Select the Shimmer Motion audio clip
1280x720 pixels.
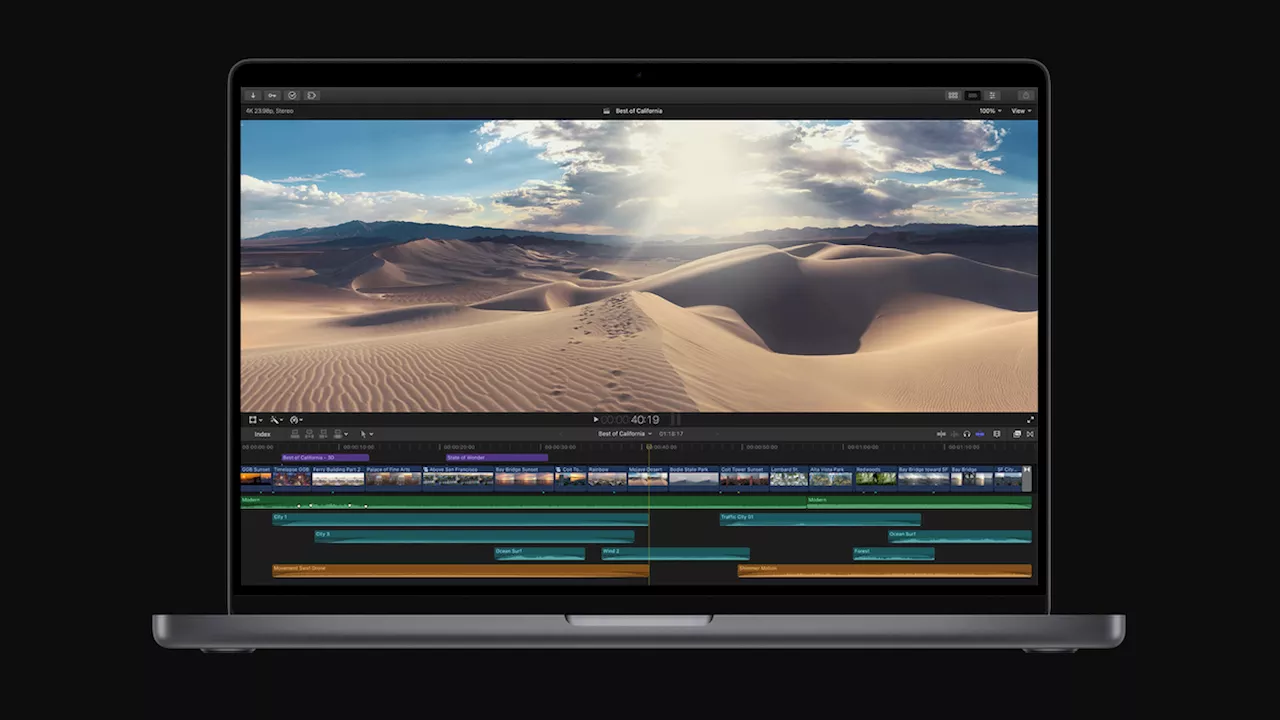tap(885, 570)
